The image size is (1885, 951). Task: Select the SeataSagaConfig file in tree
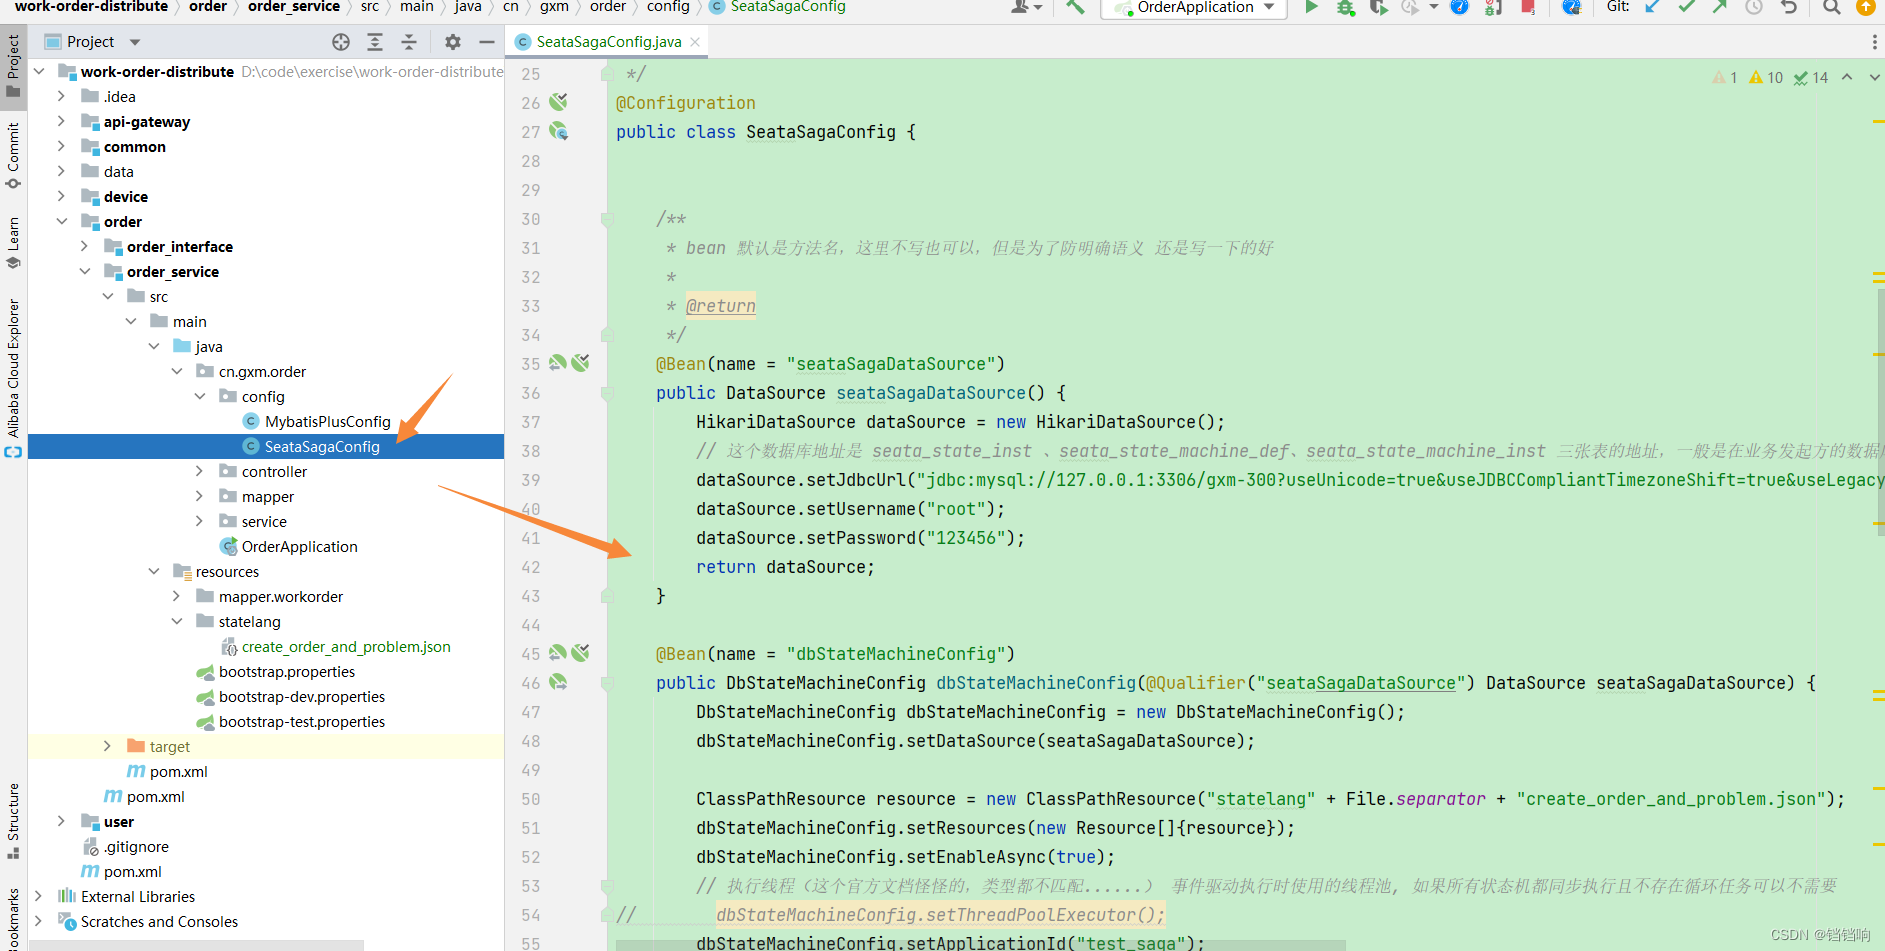pyautogui.click(x=322, y=446)
